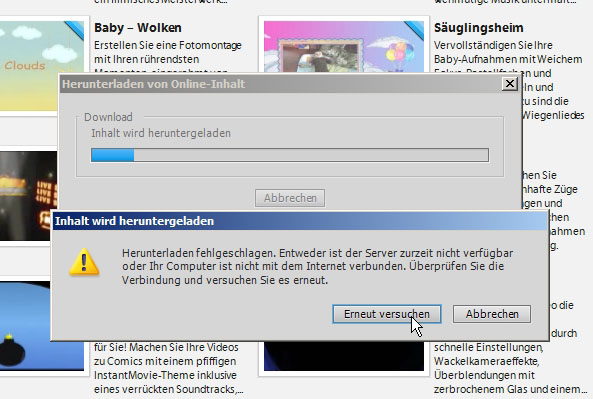Click the blue ribbon on the Clouds thumbnail

coord(75,30)
